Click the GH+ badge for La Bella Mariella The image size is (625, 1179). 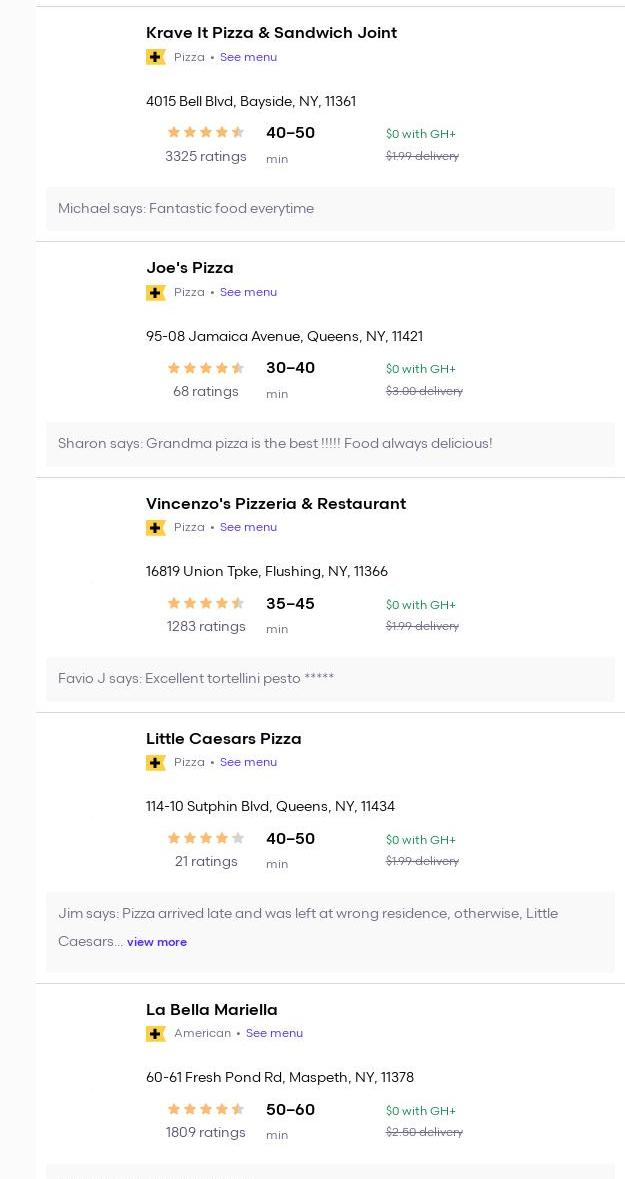[x=155, y=1033]
